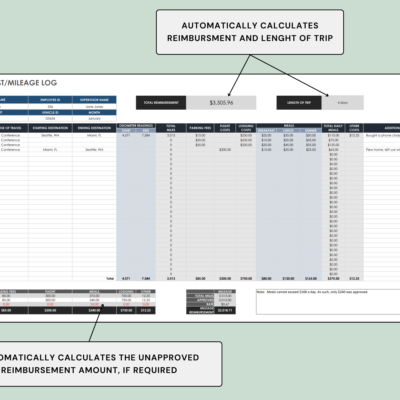Viewport: 400px width, 400px height.
Task: Click the PARKING FEES column header
Action: [x=200, y=128]
